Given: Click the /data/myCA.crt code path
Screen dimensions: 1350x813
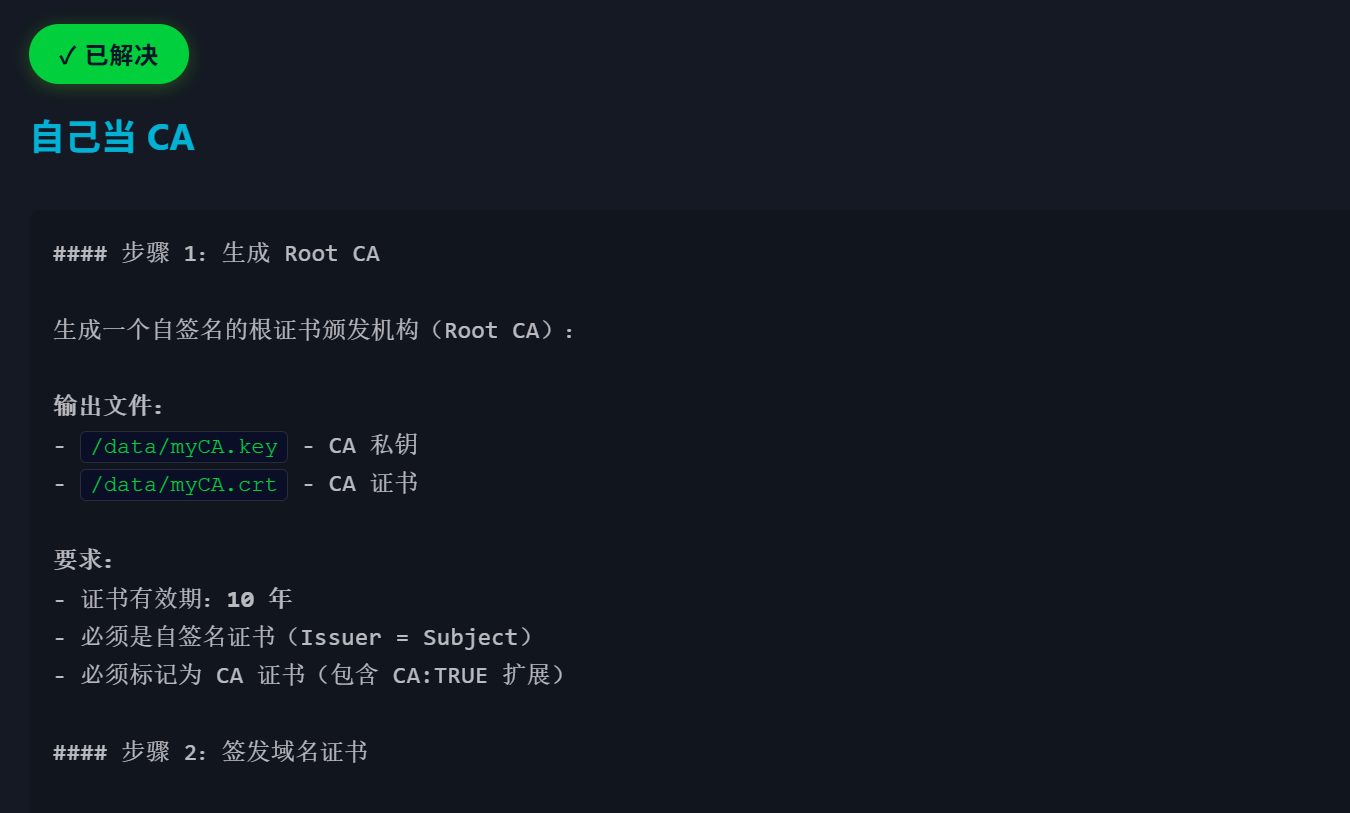Looking at the screenshot, I should tap(184, 485).
